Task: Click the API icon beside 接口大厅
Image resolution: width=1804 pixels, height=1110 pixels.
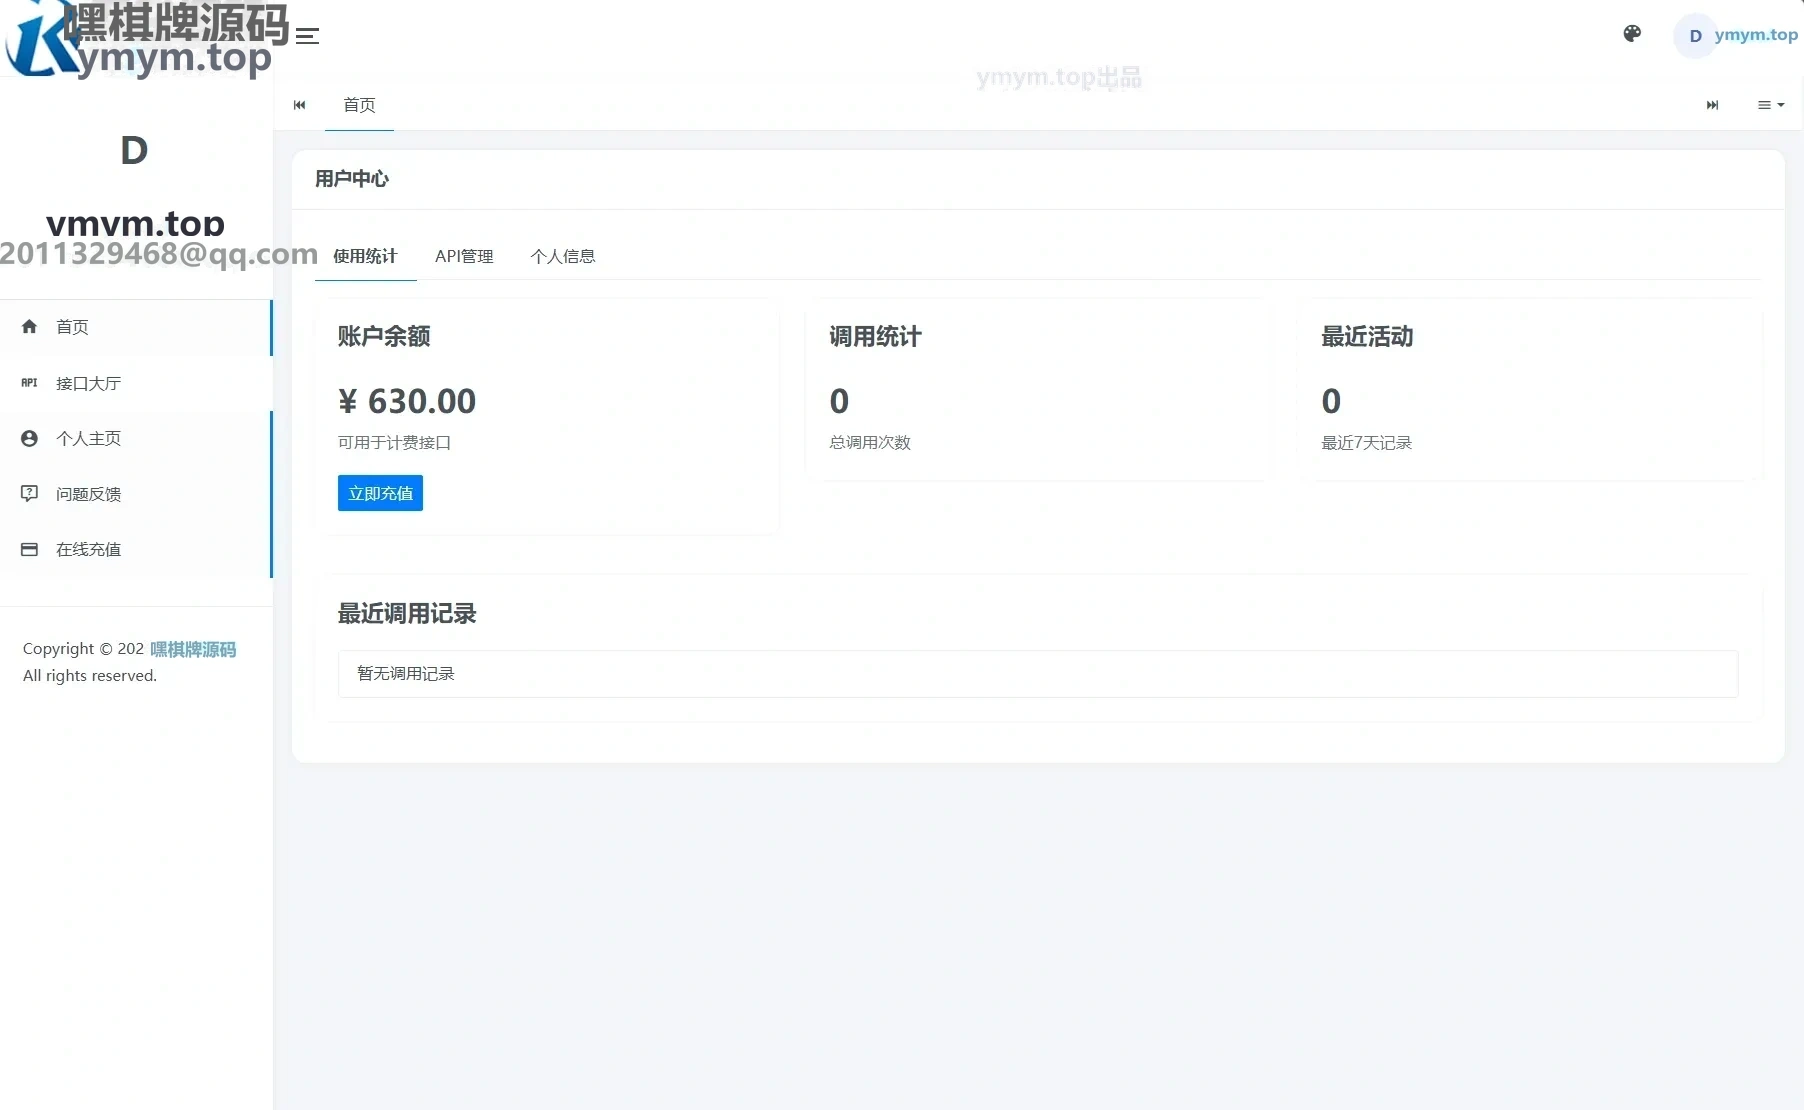Action: 29,383
